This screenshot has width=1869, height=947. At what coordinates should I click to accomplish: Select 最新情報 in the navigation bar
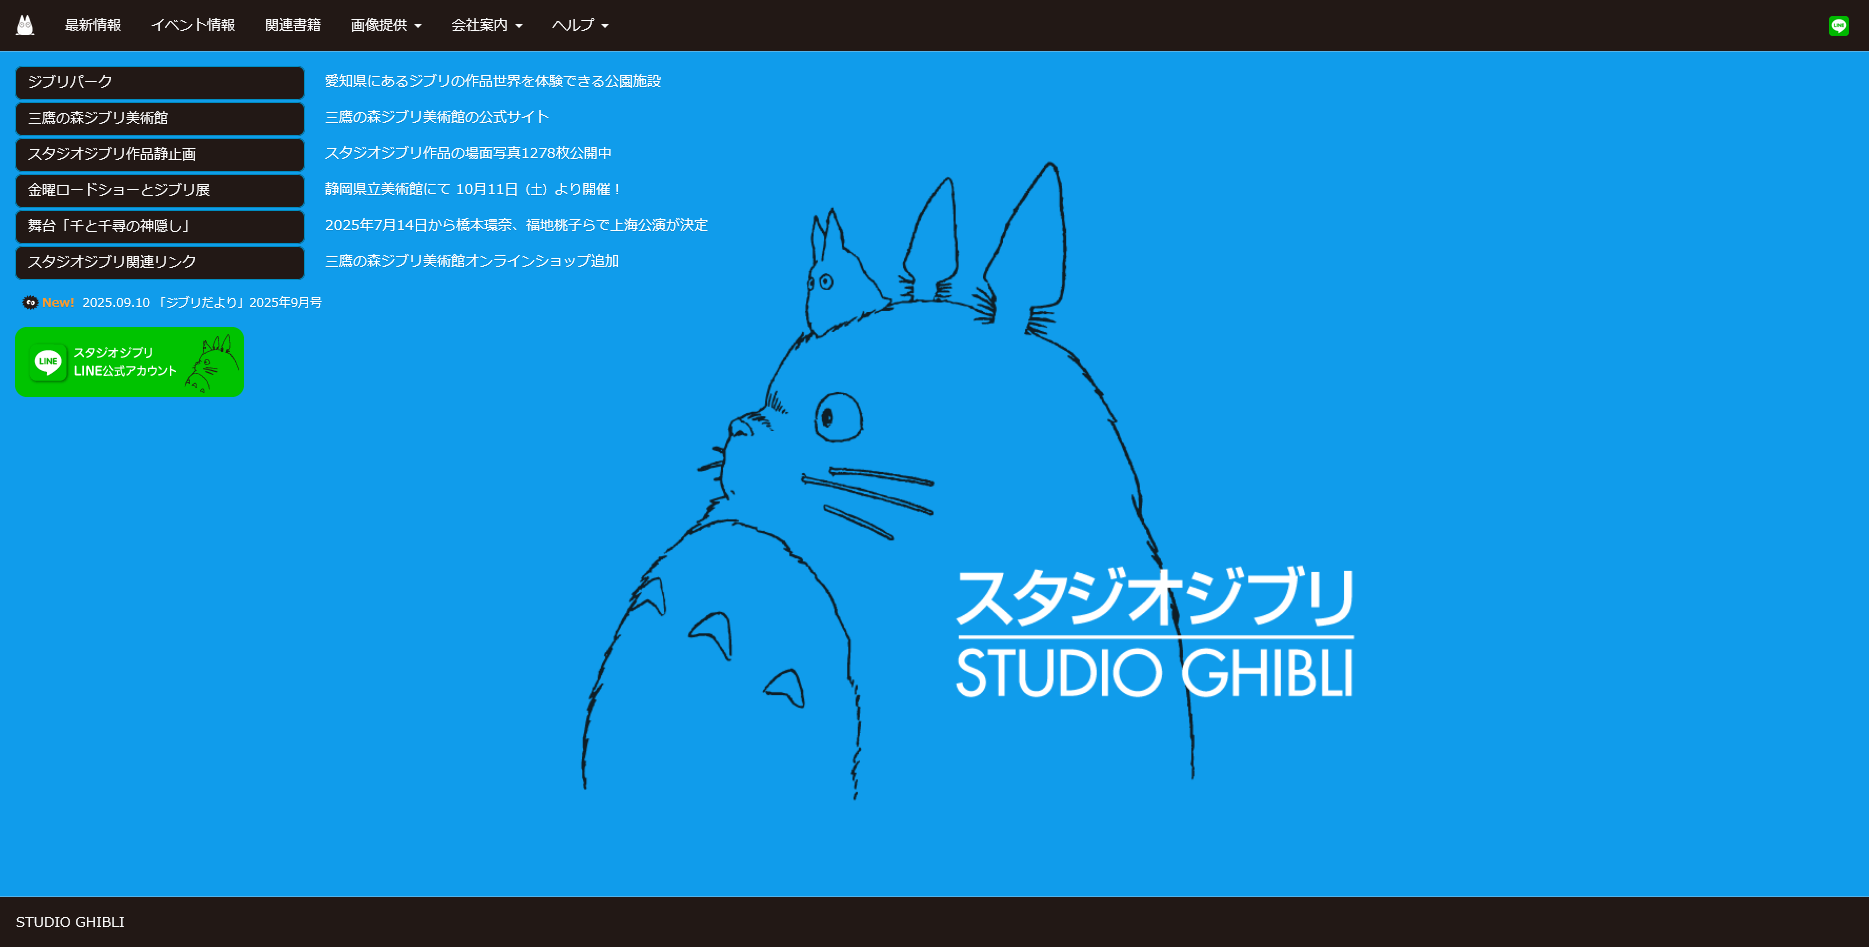tap(93, 25)
